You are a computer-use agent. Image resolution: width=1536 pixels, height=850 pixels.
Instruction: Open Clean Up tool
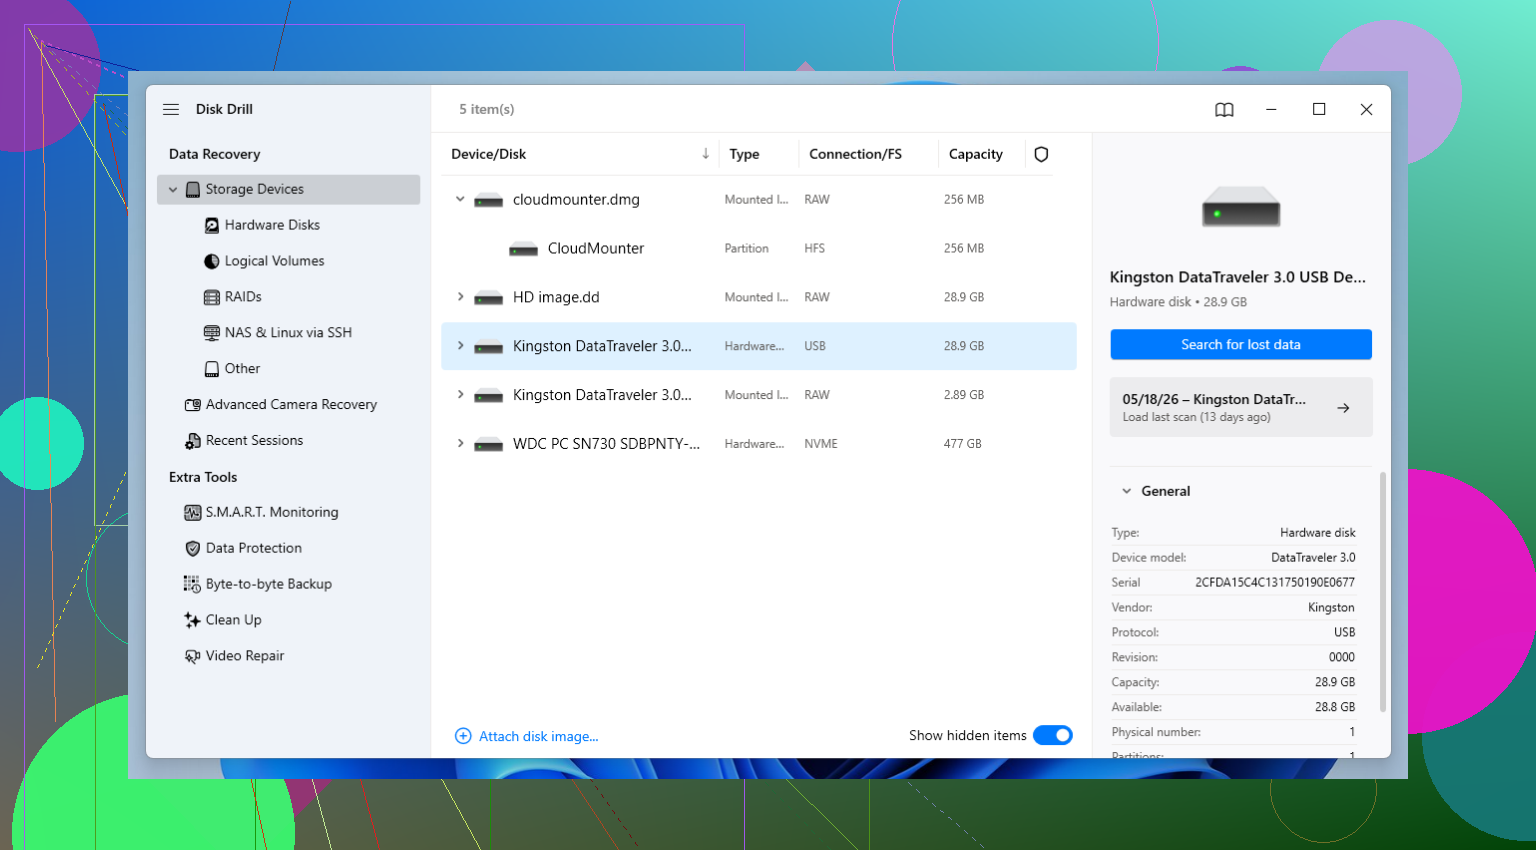[233, 620]
